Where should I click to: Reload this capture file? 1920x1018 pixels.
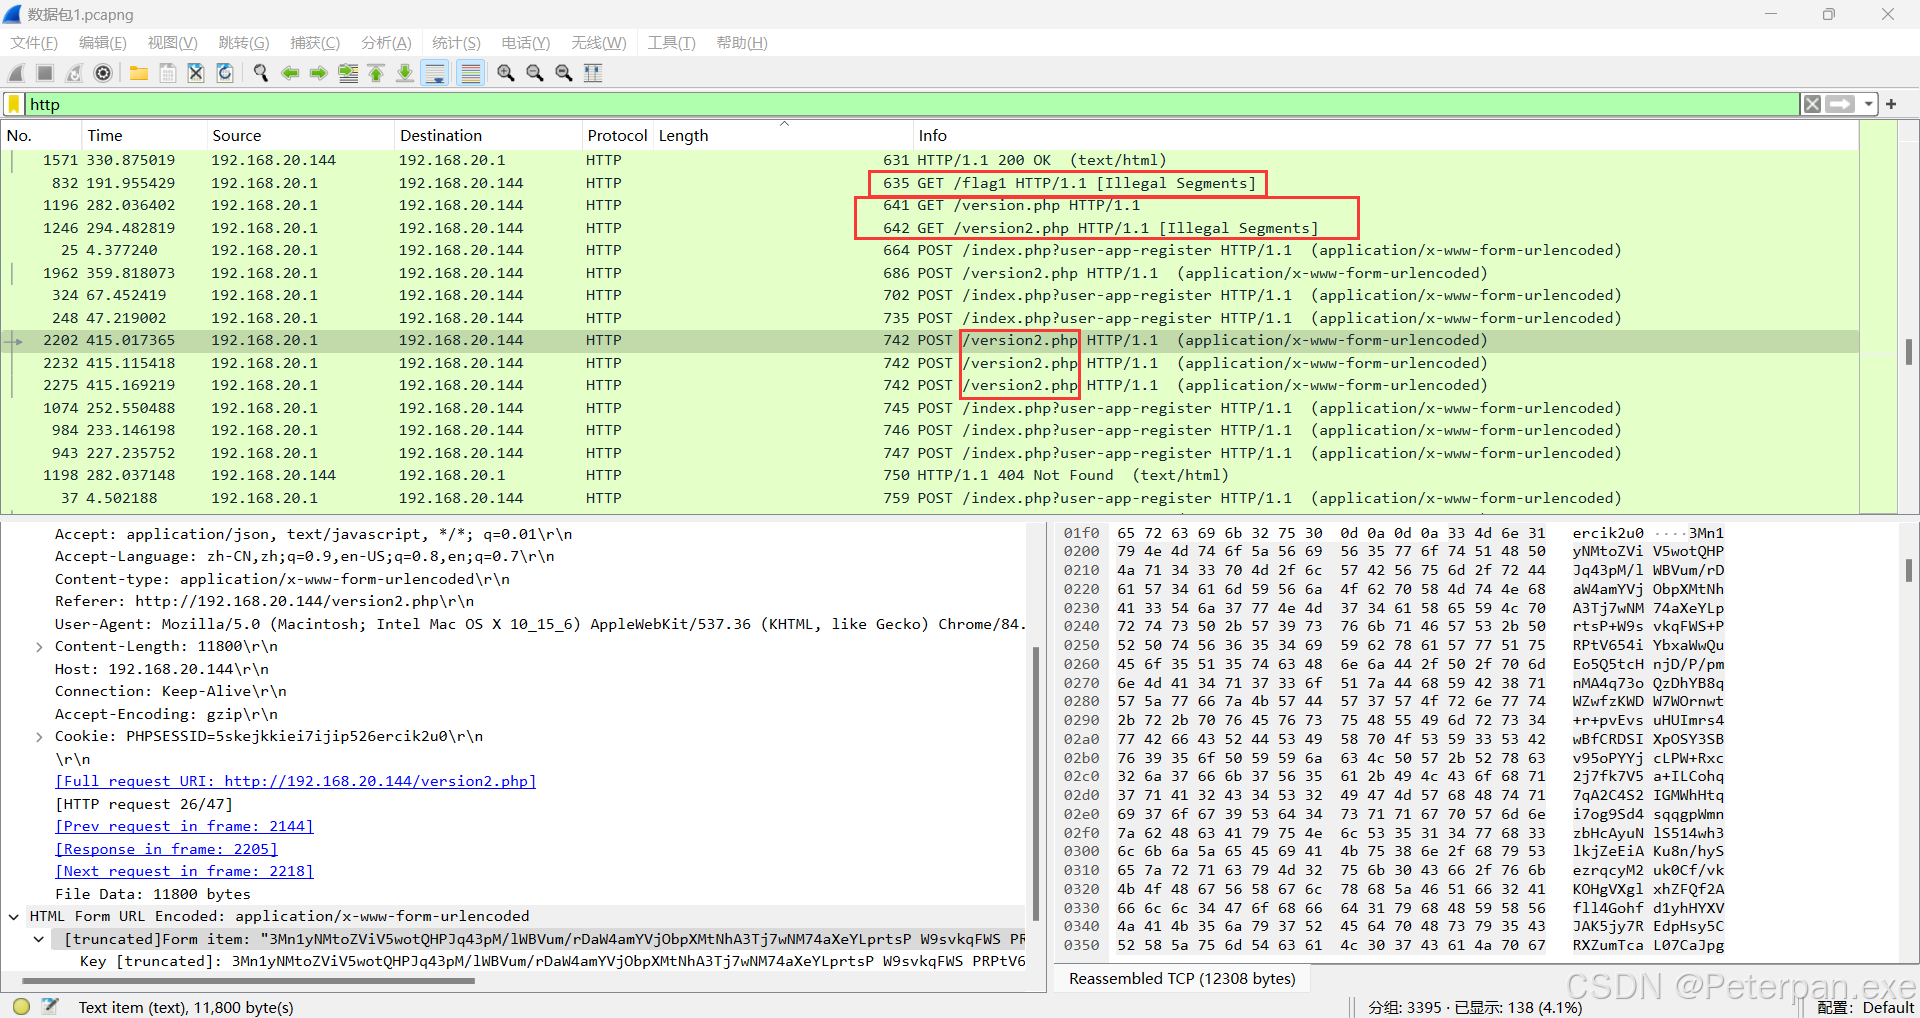(x=225, y=73)
